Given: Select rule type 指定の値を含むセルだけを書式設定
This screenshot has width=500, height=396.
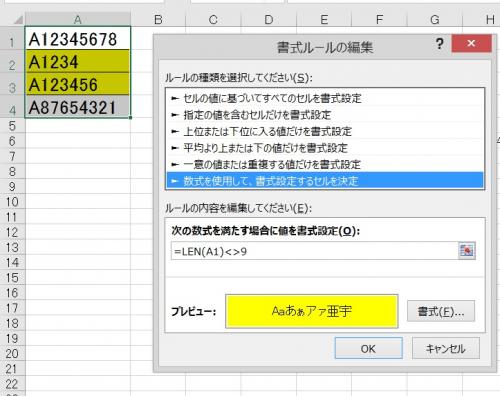Looking at the screenshot, I should (x=325, y=115).
